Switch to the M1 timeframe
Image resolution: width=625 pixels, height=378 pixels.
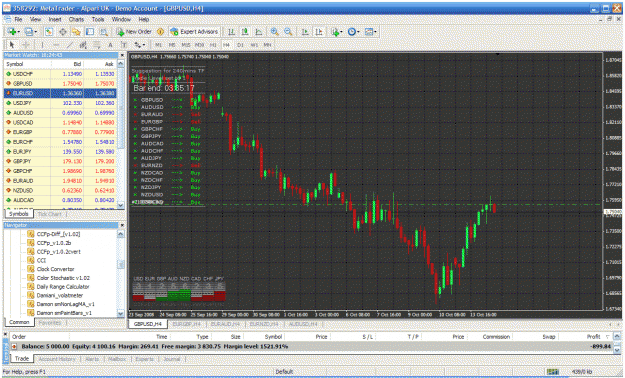point(158,45)
